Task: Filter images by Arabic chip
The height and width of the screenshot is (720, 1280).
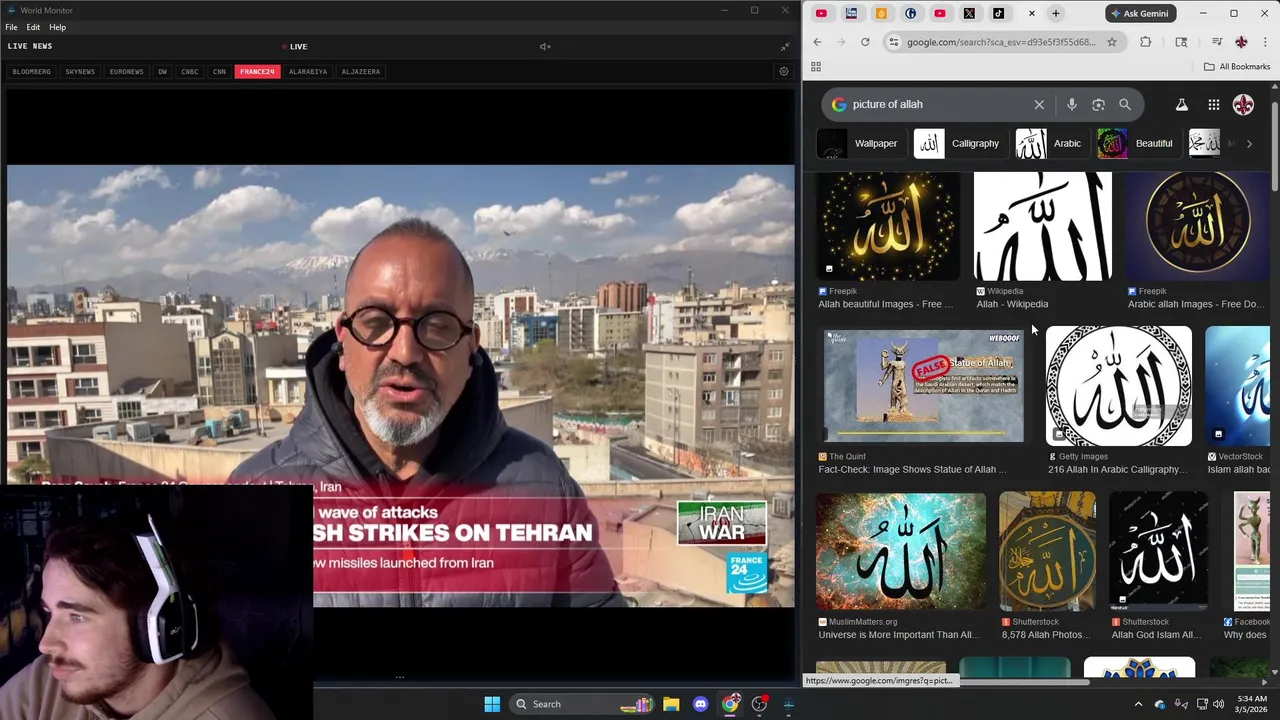Action: click(1050, 143)
